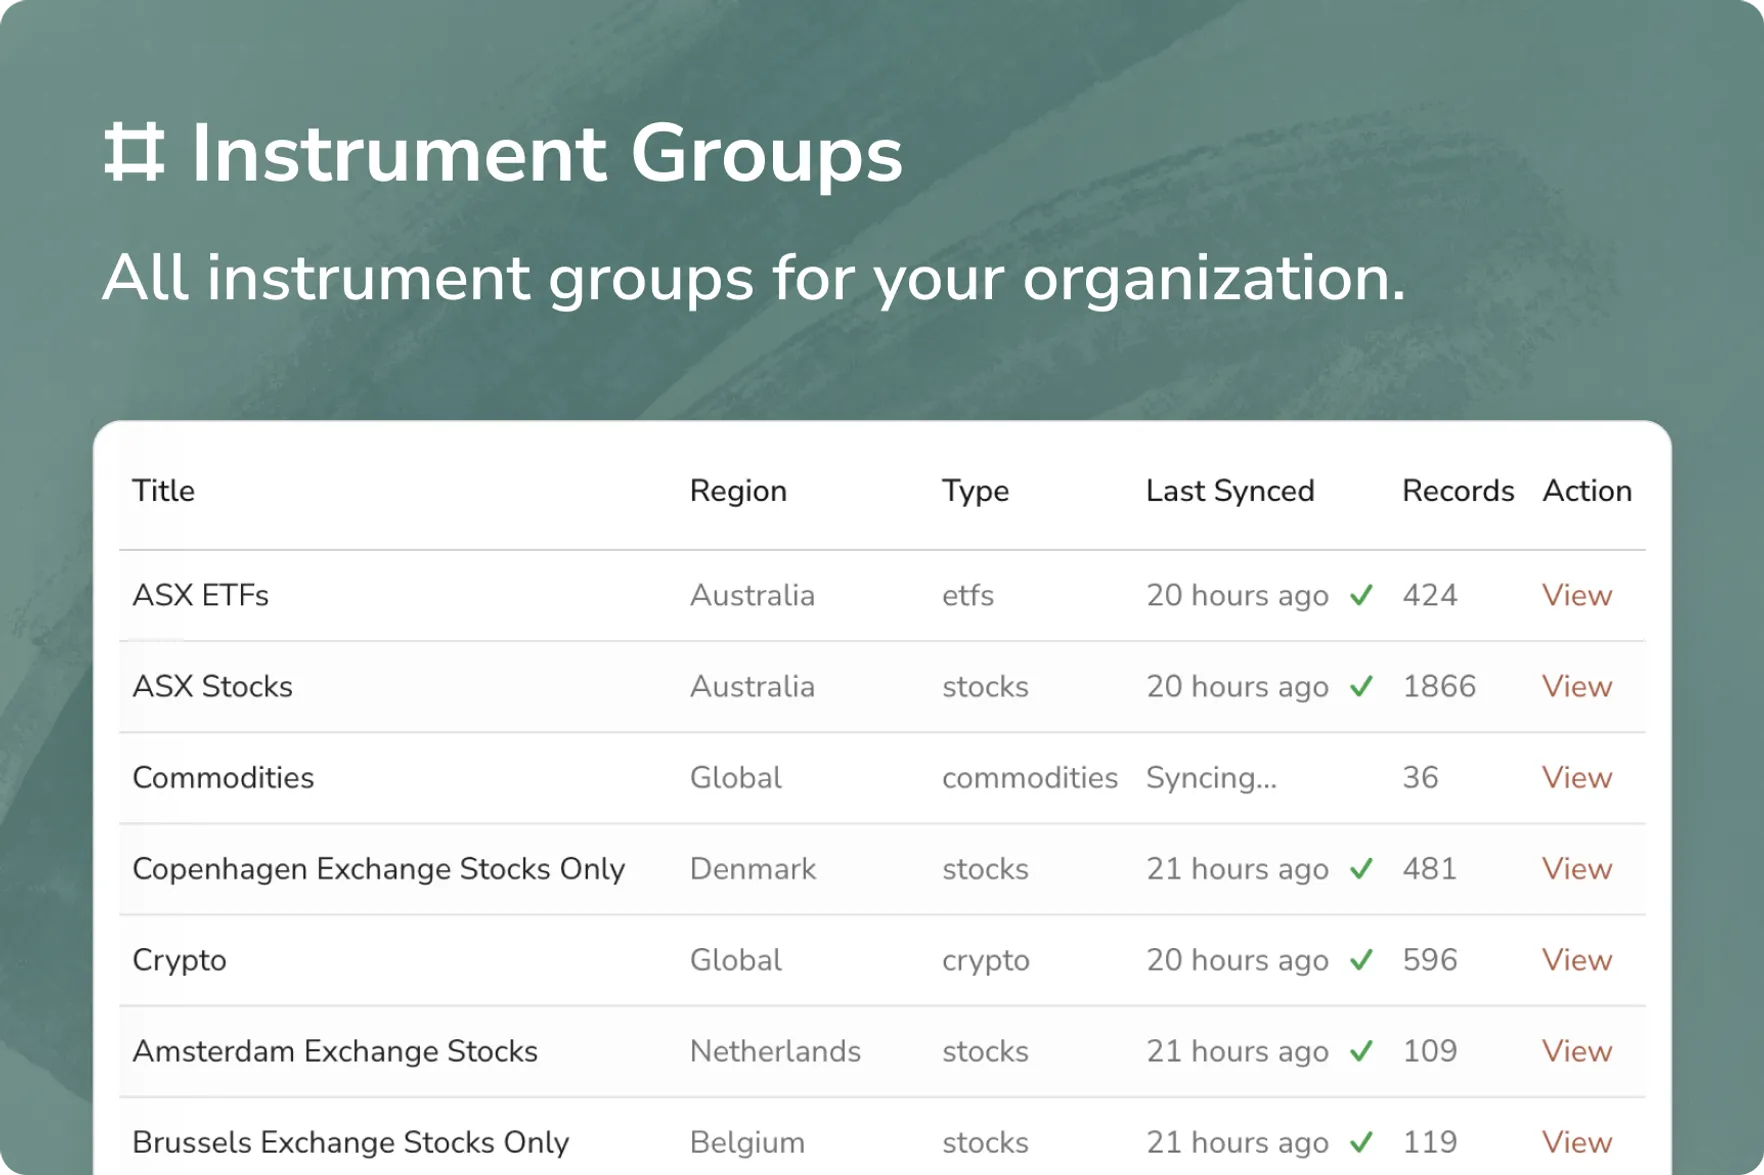Click the Records column header
This screenshot has width=1764, height=1175.
pos(1457,491)
